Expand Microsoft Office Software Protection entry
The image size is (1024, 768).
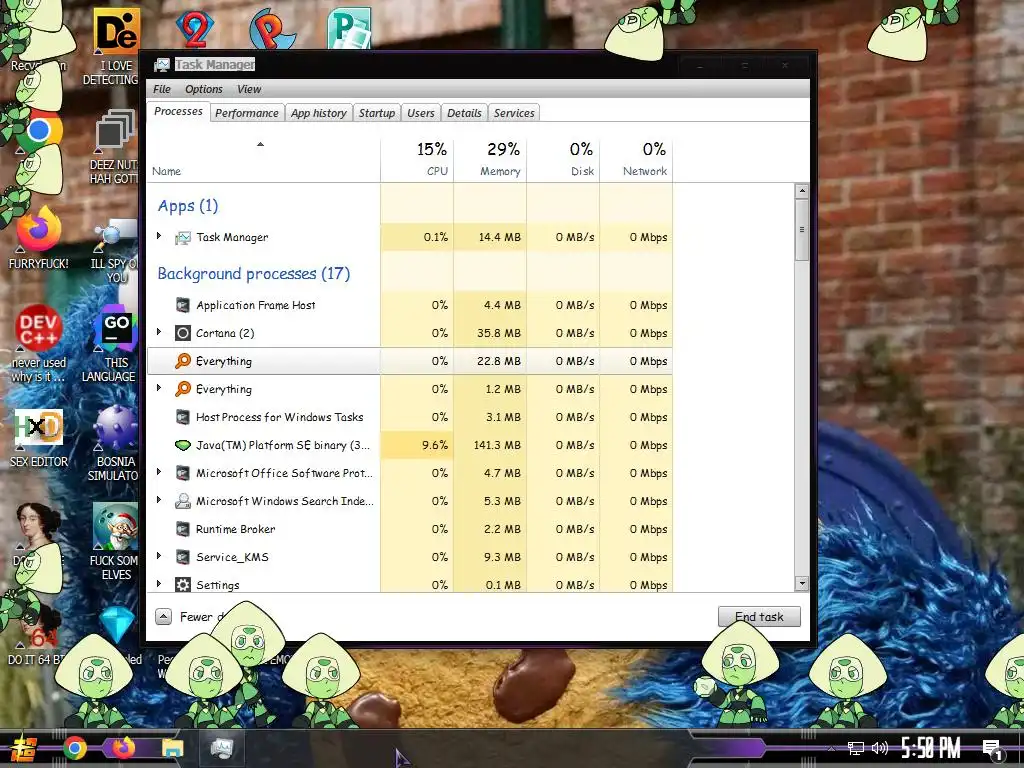(159, 472)
